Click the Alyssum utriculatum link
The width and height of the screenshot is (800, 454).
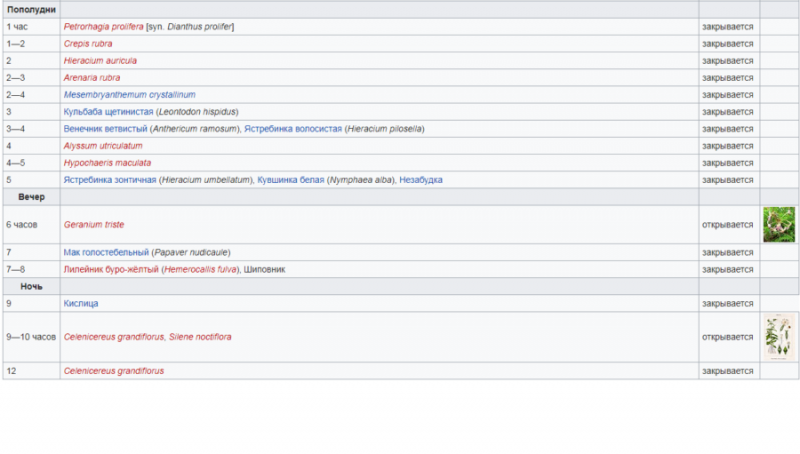coord(103,146)
